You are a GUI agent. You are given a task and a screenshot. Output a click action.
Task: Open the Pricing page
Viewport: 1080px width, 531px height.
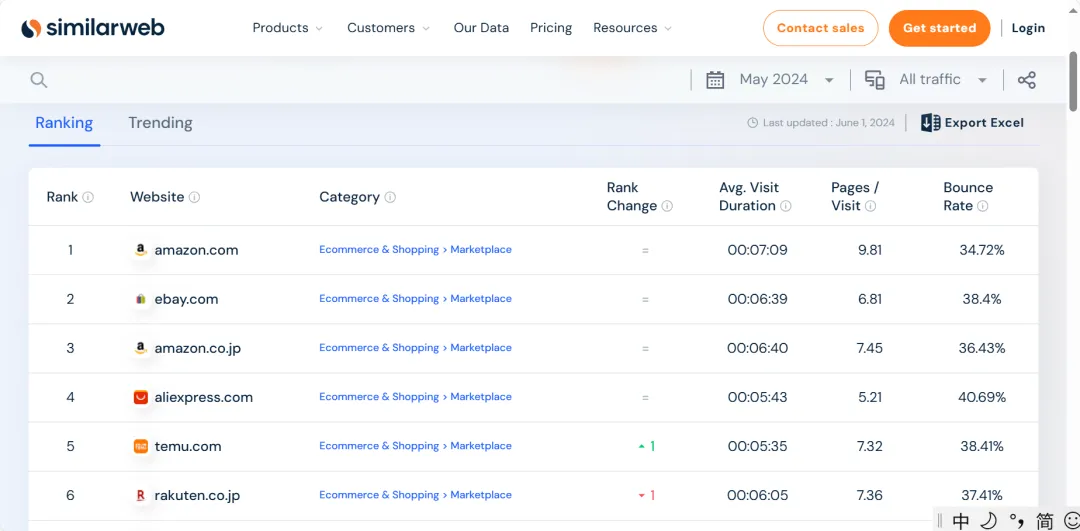551,28
